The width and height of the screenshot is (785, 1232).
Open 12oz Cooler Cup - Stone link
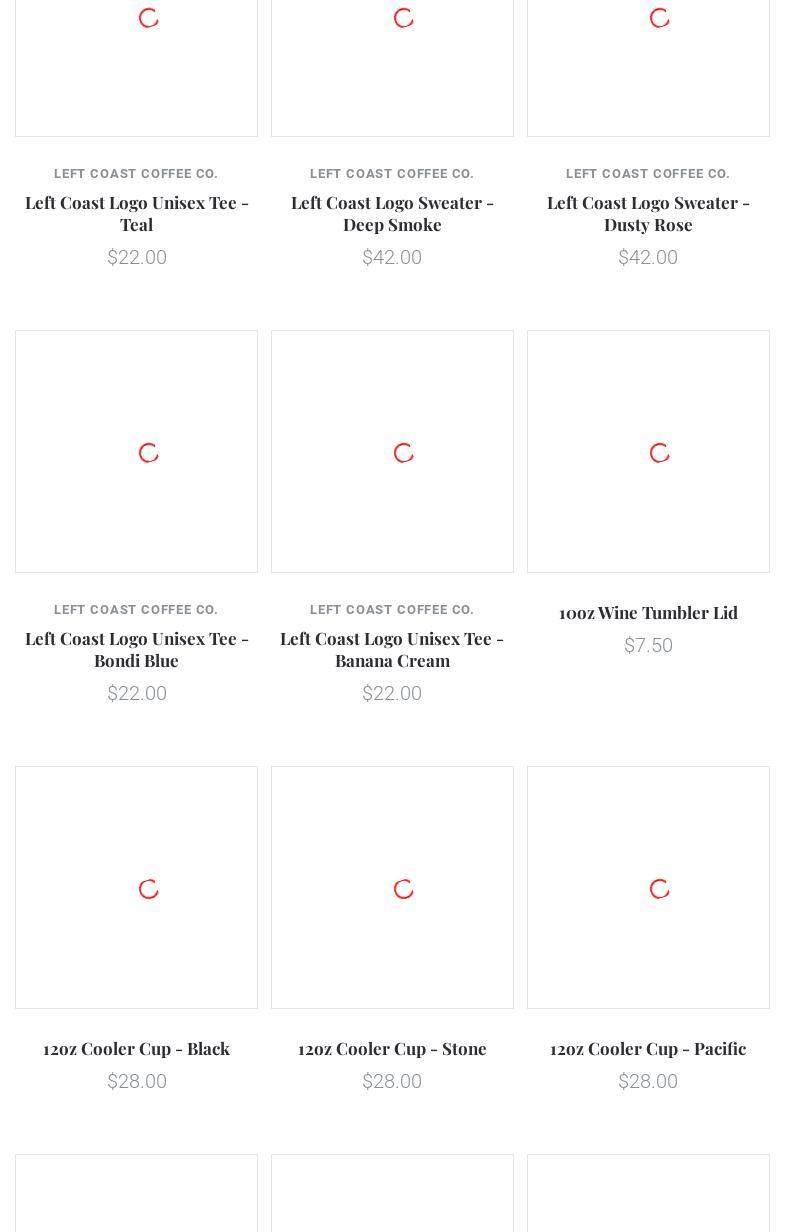[392, 1048]
